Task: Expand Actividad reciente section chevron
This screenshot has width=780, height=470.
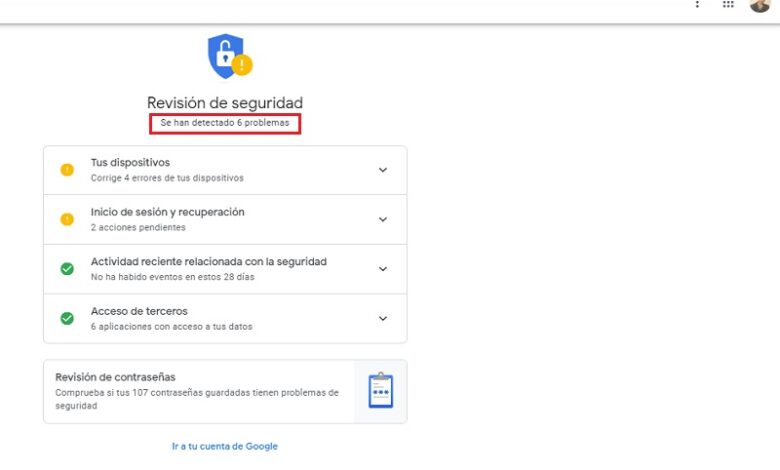Action: pos(383,269)
